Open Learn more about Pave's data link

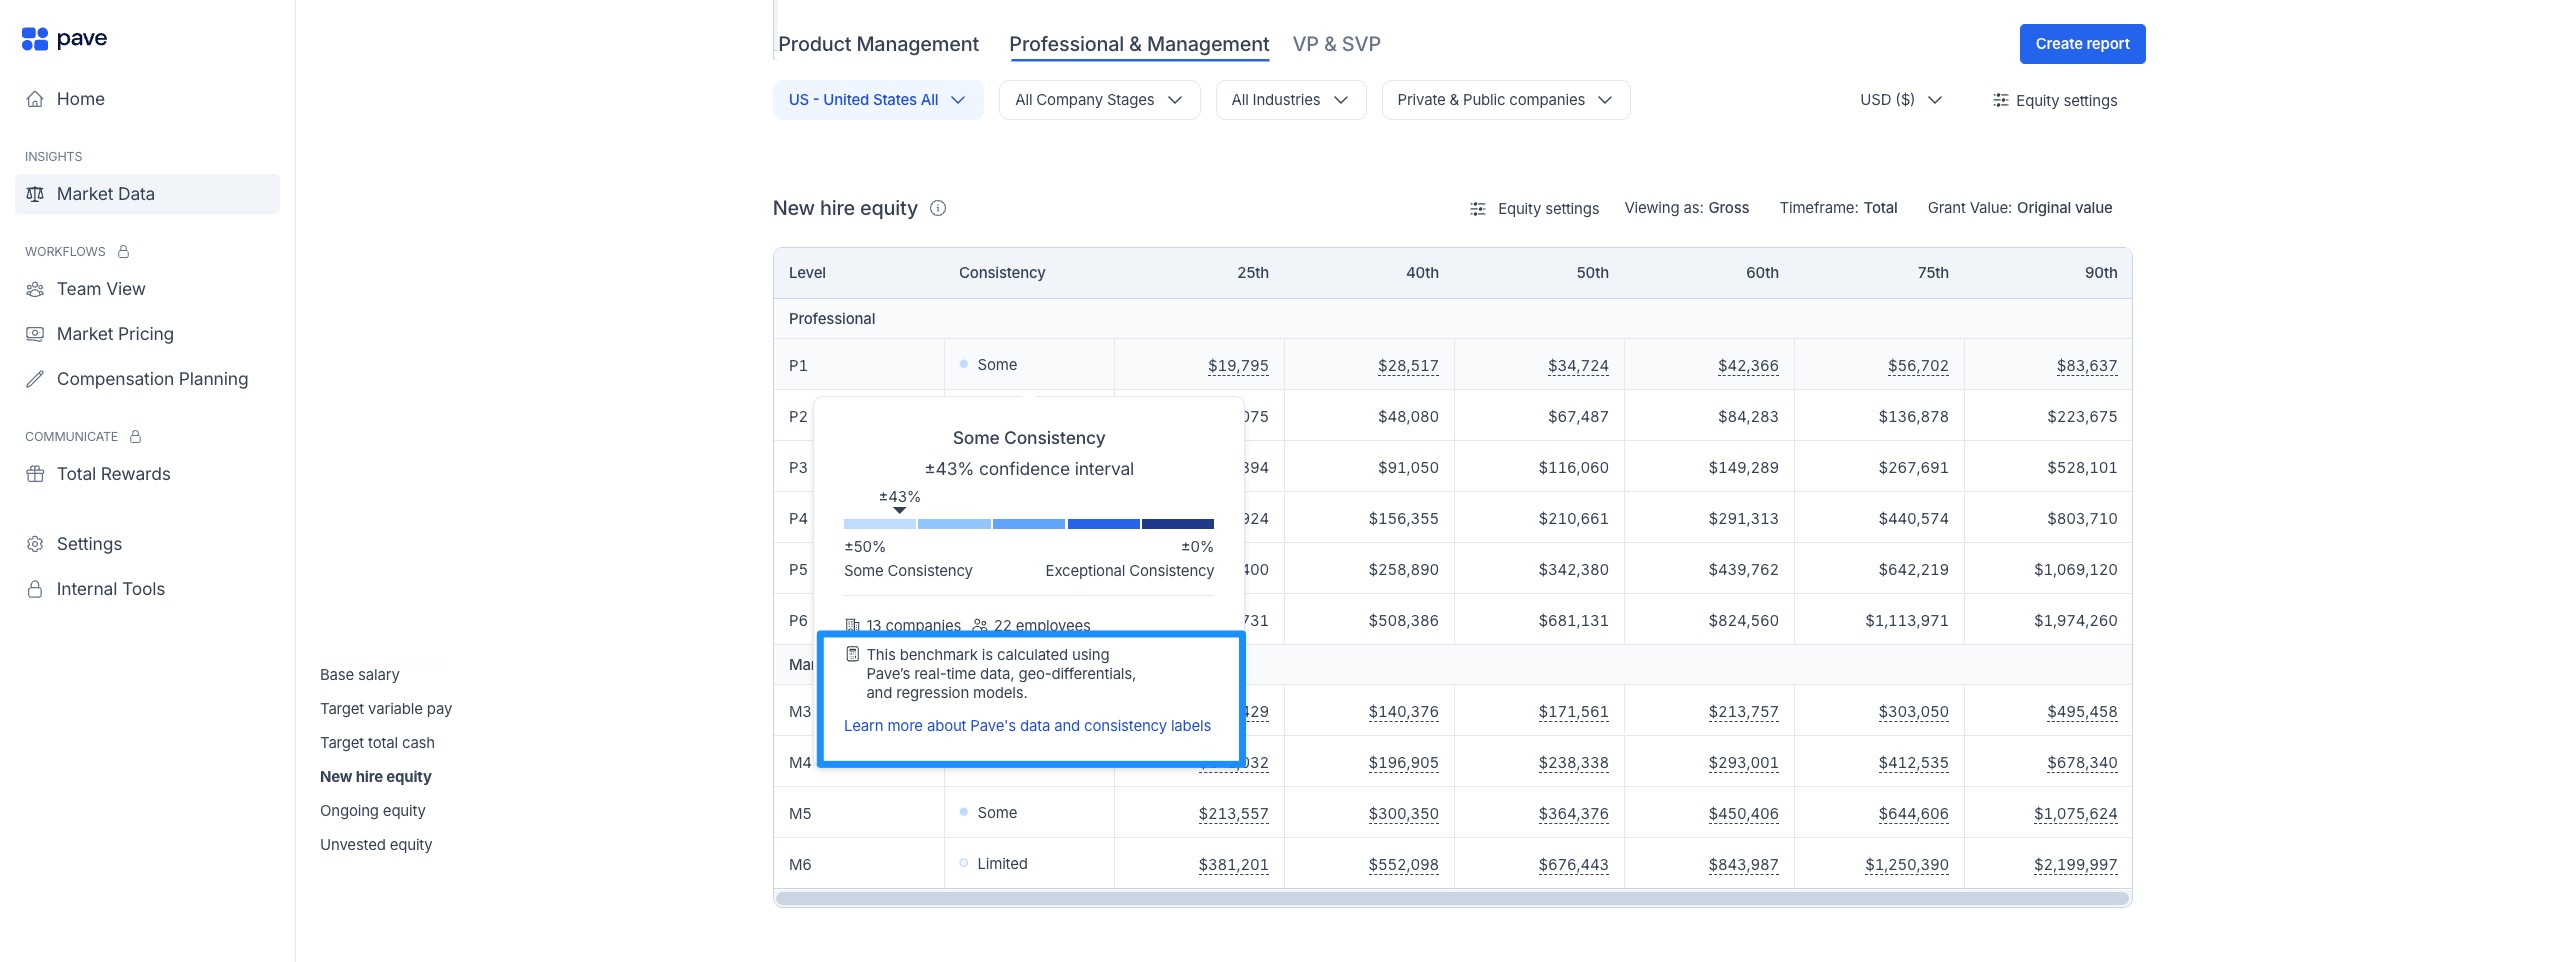click(1027, 726)
